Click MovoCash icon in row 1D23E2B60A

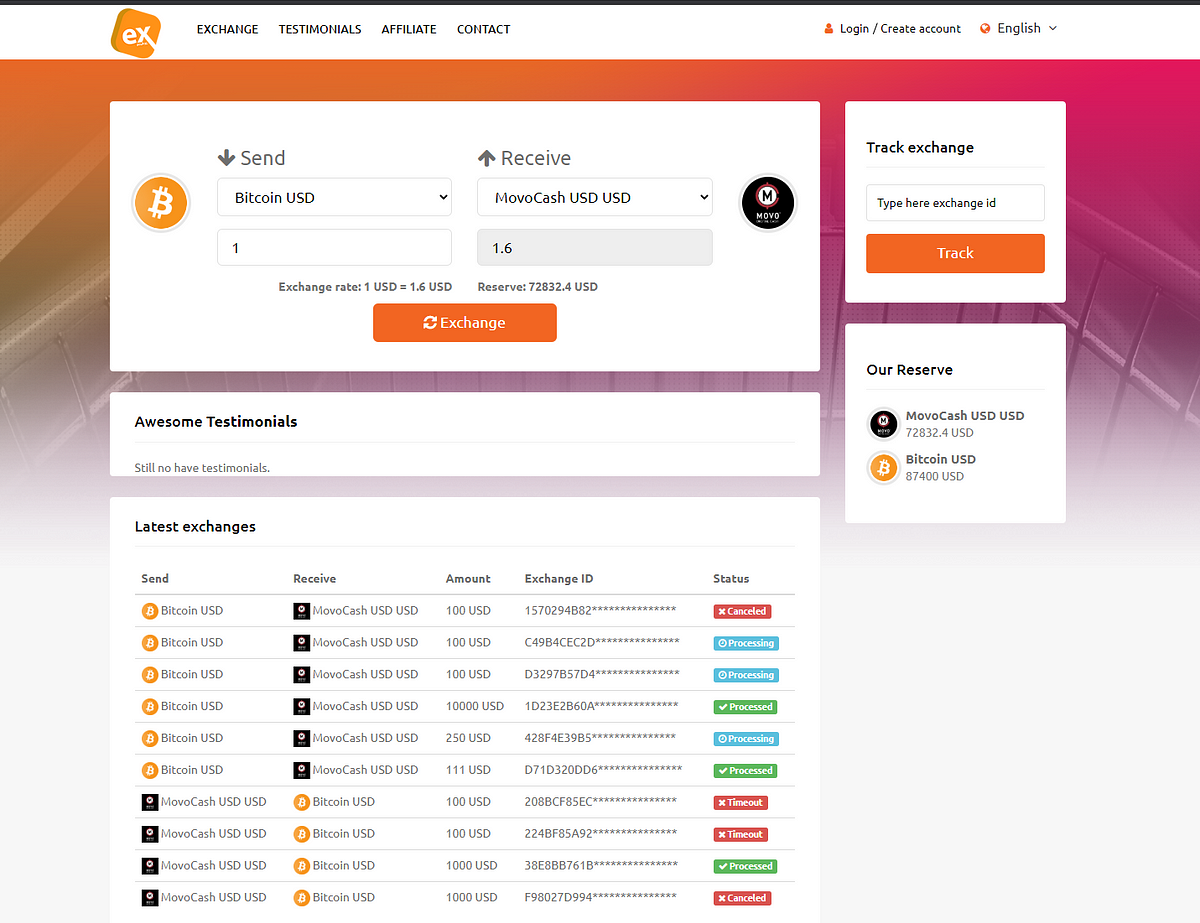(x=302, y=707)
